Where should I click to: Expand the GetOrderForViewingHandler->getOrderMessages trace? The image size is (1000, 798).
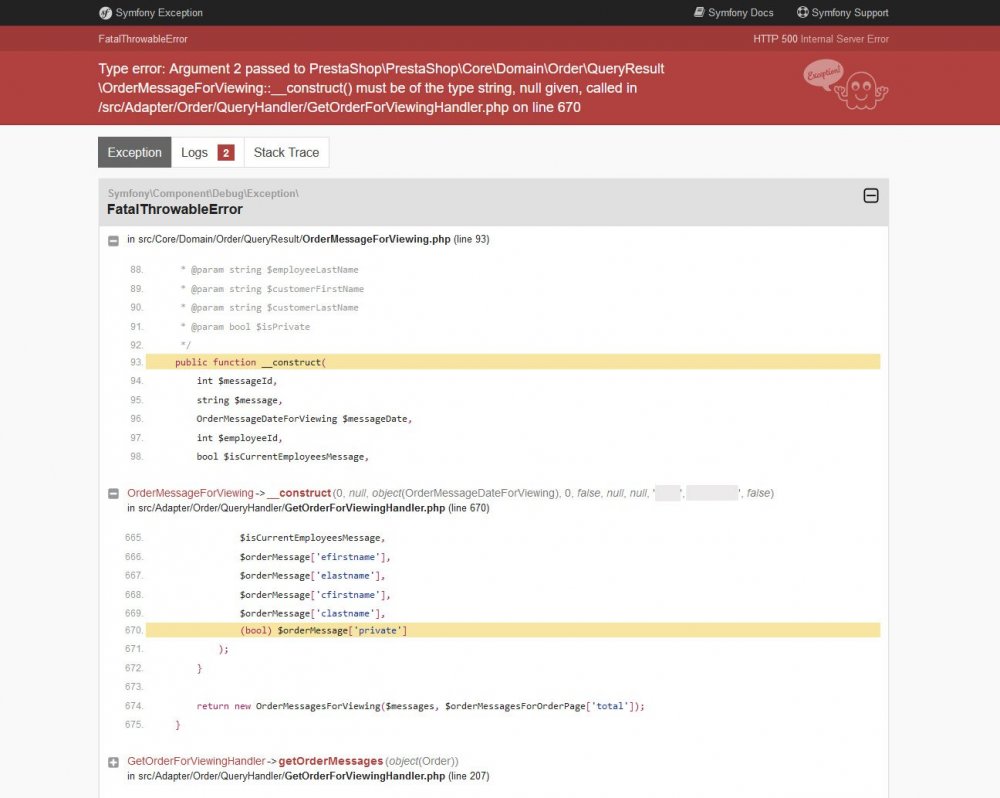[114, 762]
